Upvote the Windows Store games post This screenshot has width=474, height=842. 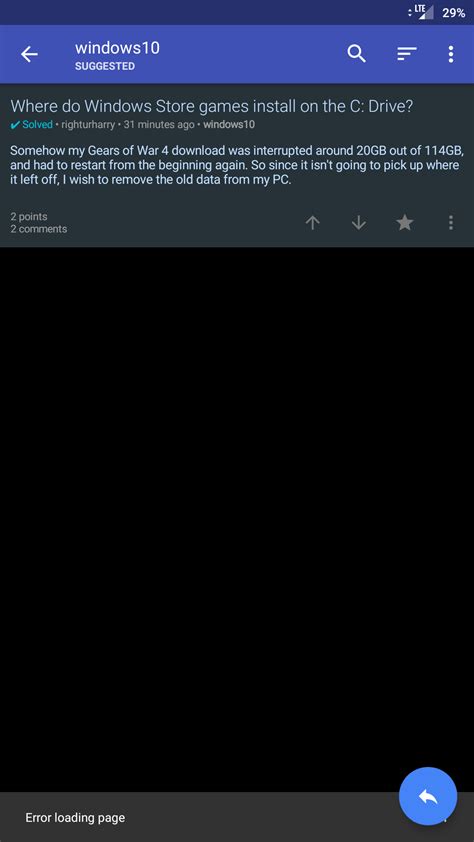click(312, 222)
